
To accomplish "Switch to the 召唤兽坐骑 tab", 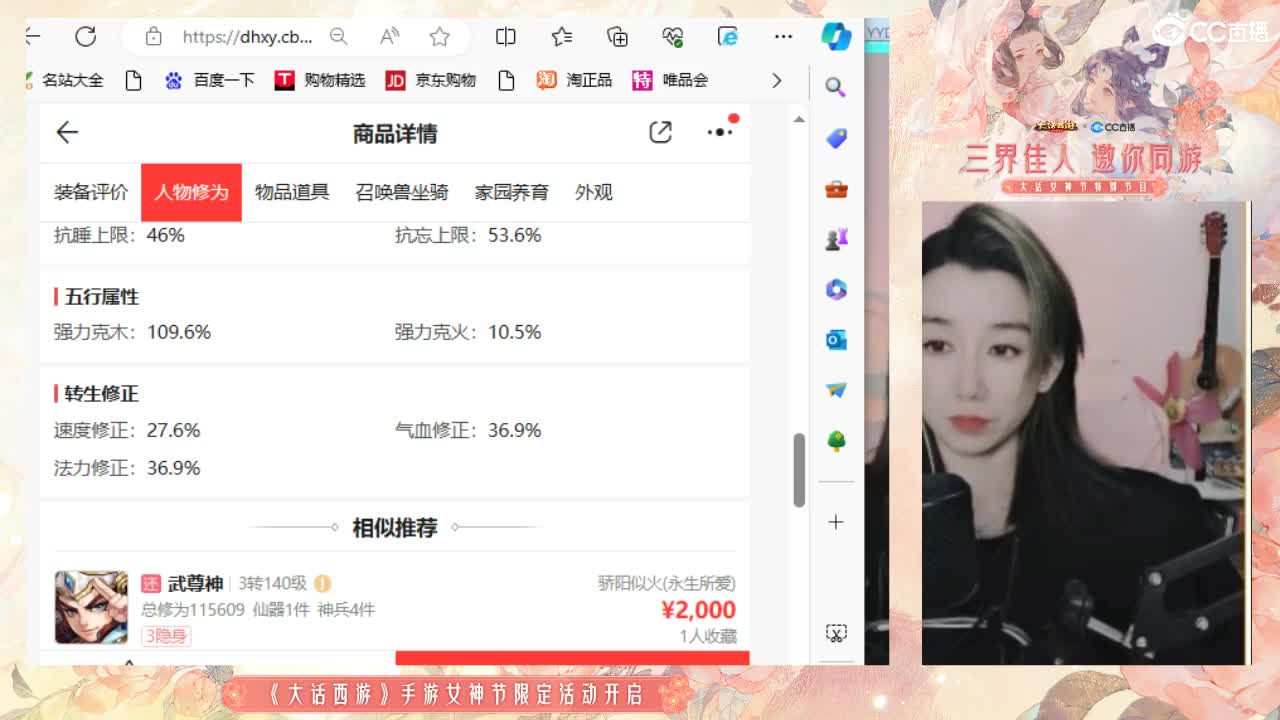I will (401, 192).
